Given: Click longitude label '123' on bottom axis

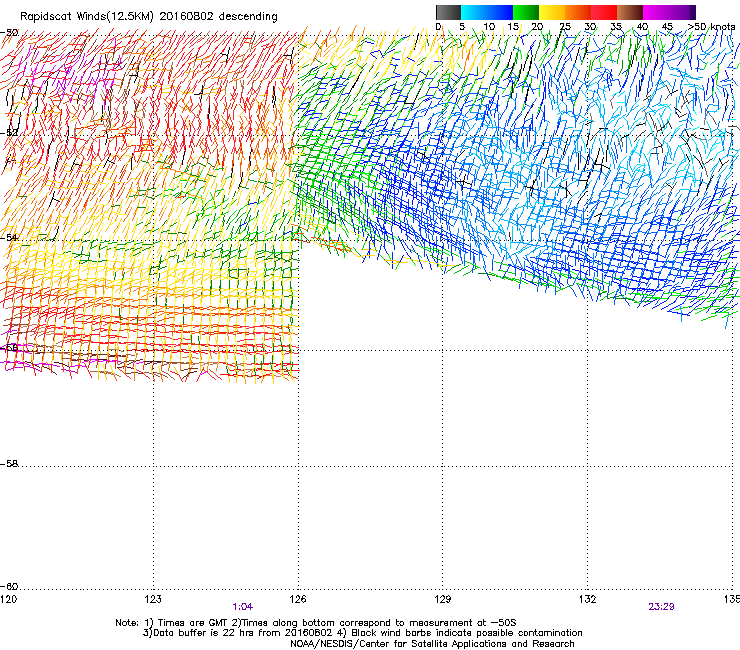Looking at the screenshot, I should [153, 599].
